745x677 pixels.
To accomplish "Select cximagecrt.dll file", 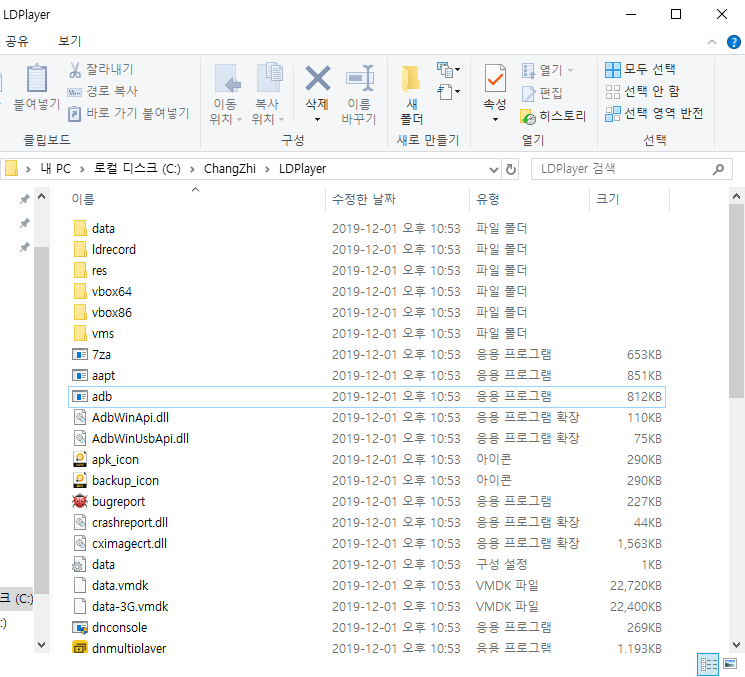I will (120, 543).
